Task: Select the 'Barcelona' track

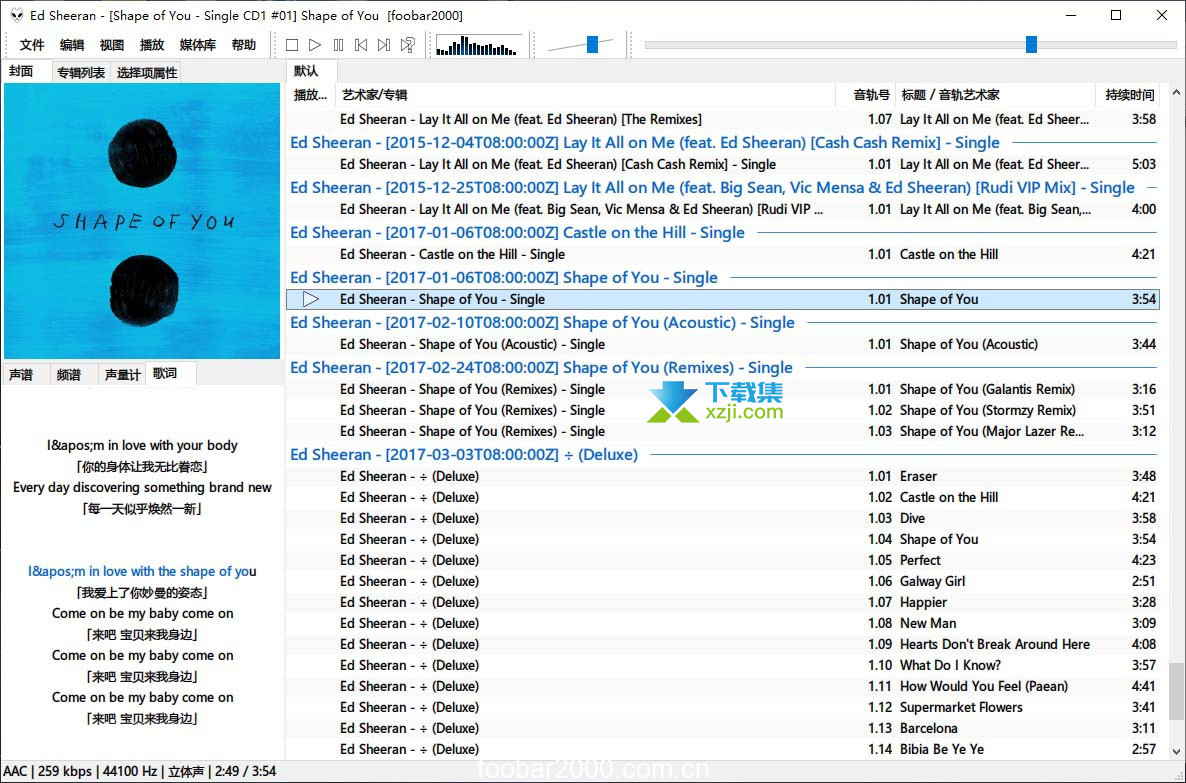Action: coord(722,728)
